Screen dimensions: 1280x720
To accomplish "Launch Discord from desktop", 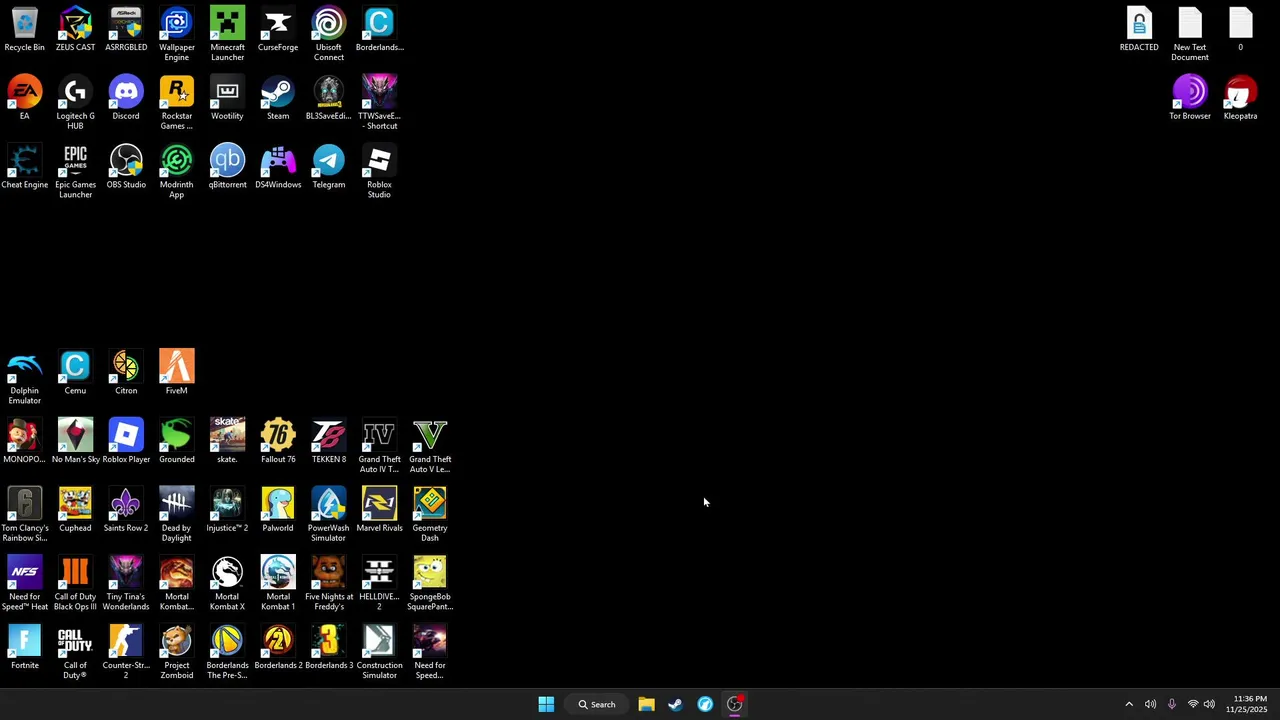I will click(x=126, y=98).
